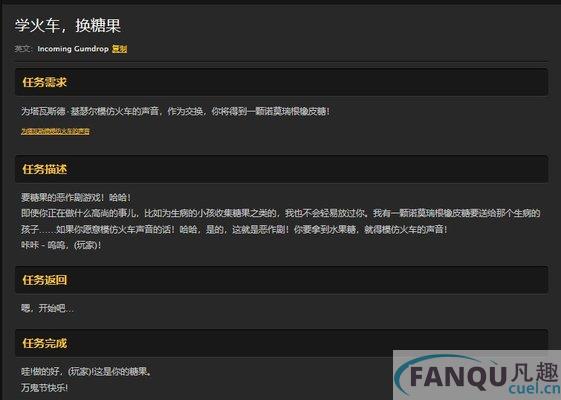Click the 凡趣 characters in the watermark
This screenshot has height=400, width=561.
(535, 372)
